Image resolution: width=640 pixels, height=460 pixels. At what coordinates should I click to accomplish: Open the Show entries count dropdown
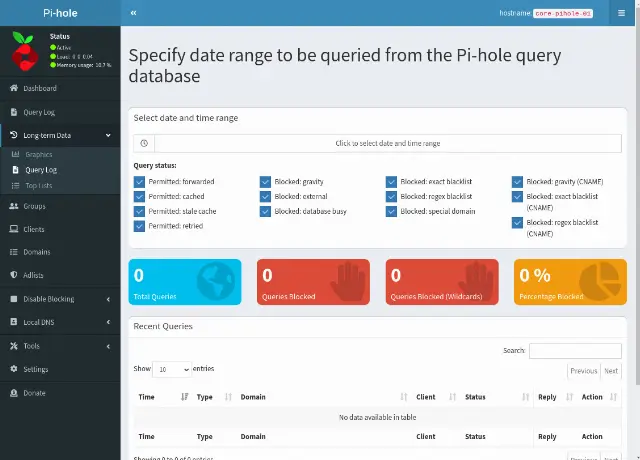[x=172, y=369]
